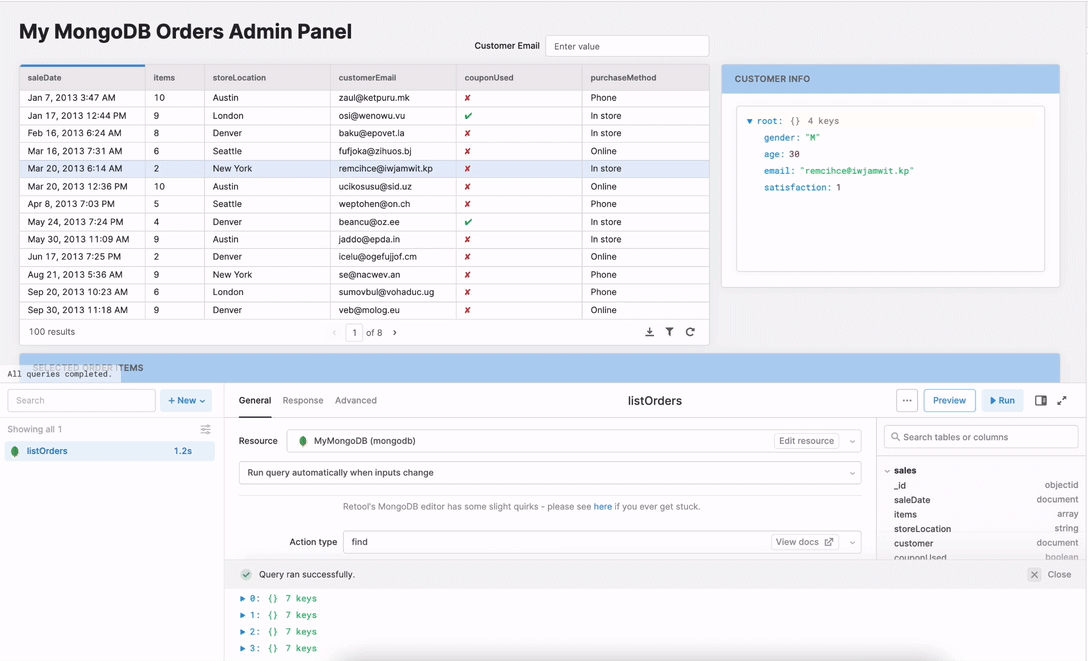Click the Edit resource button
The width and height of the screenshot is (1088, 661).
(x=806, y=441)
